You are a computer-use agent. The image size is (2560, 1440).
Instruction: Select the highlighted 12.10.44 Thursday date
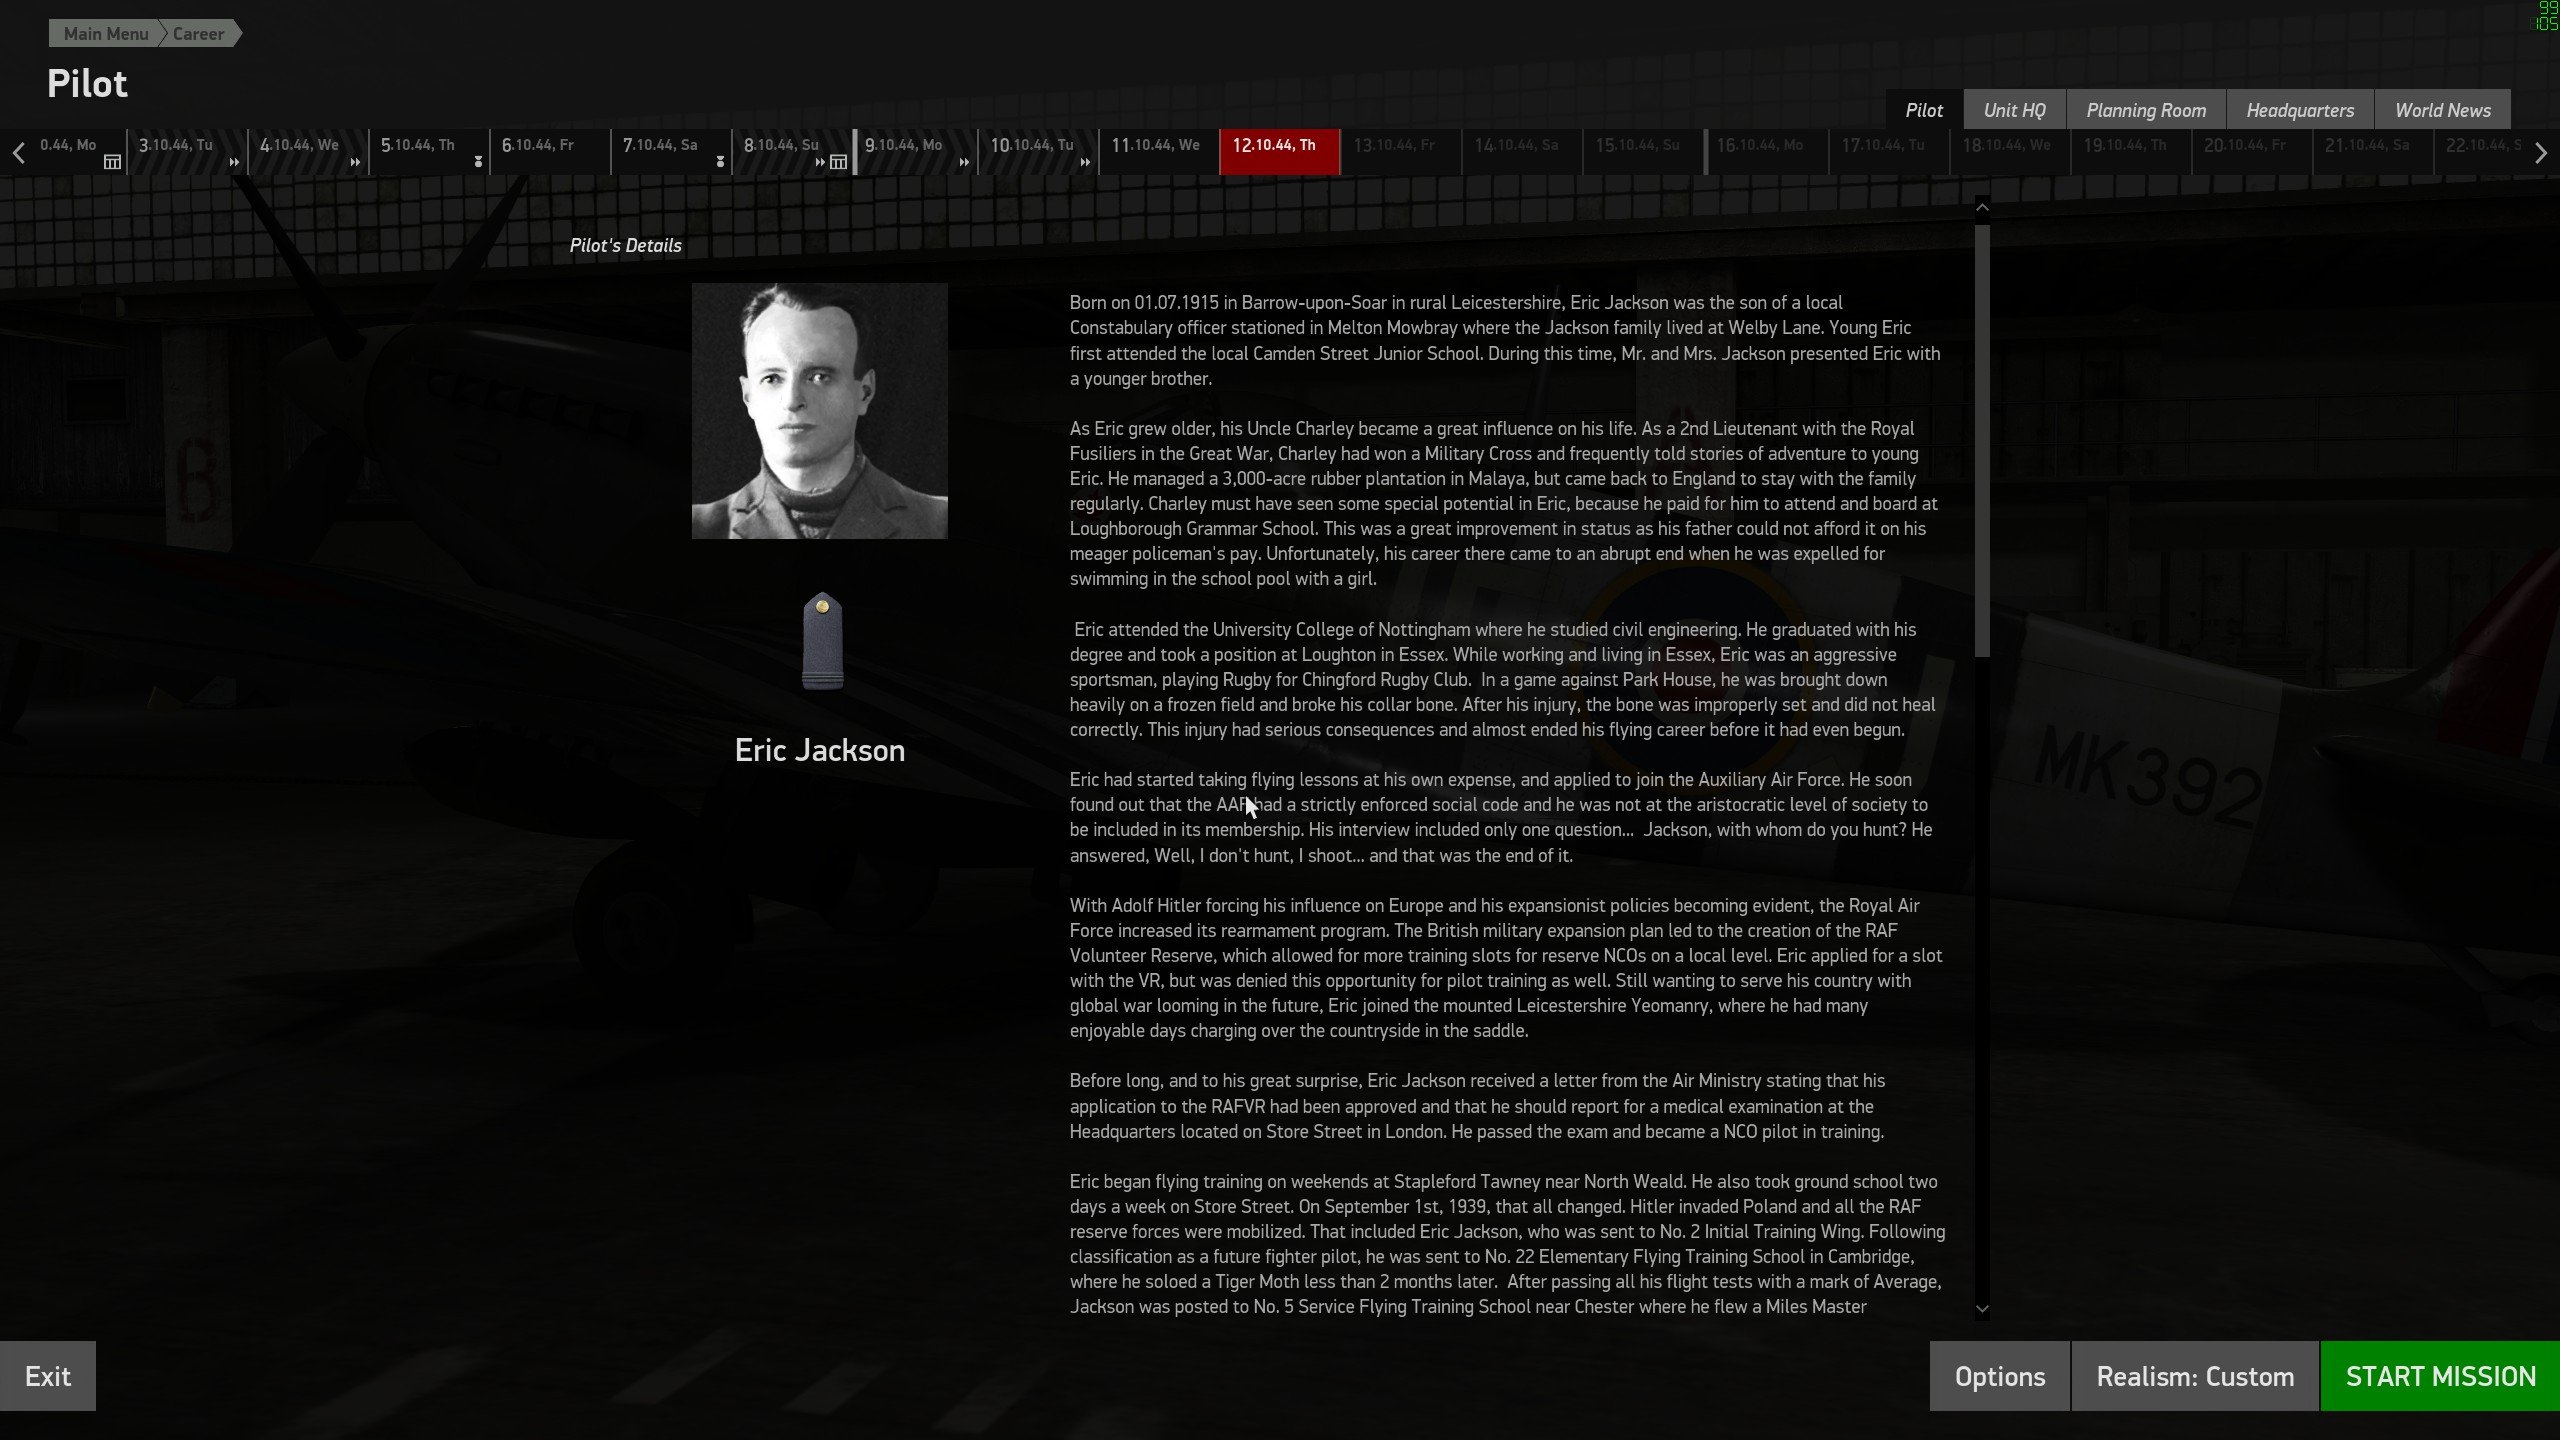coord(1279,152)
